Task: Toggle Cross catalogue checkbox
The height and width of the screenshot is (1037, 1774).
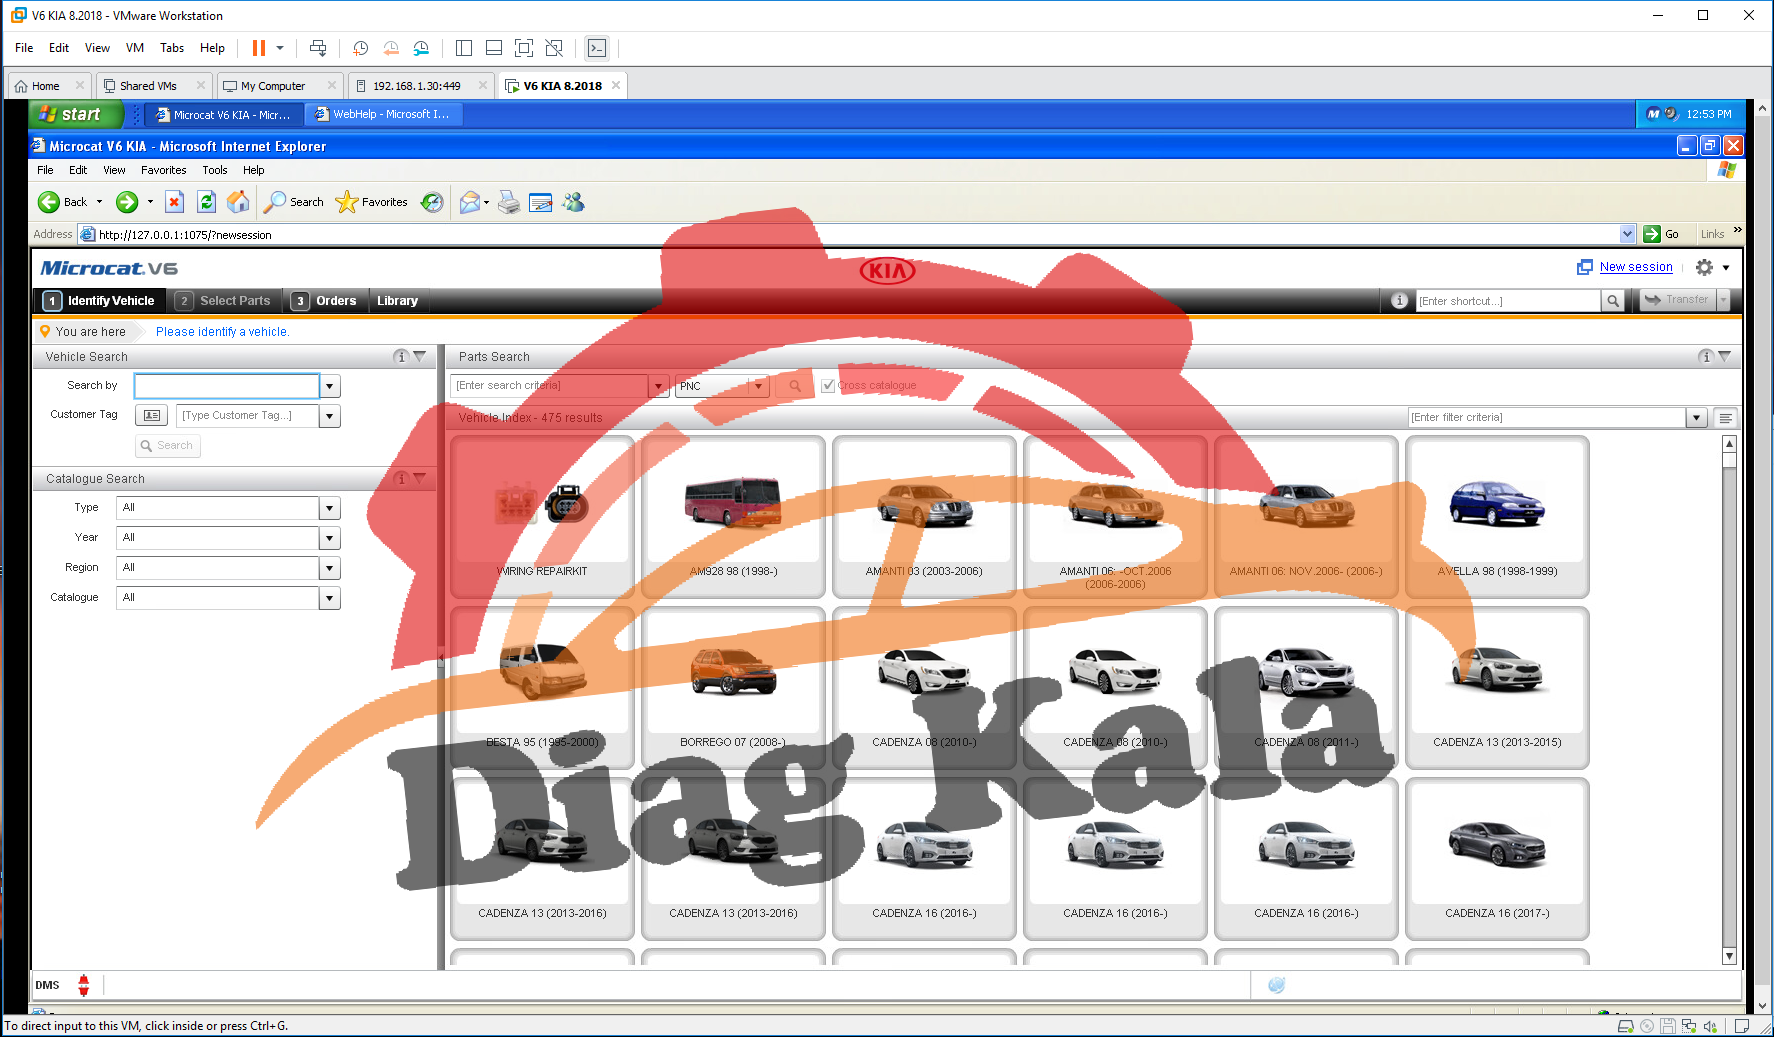Action: click(x=828, y=386)
